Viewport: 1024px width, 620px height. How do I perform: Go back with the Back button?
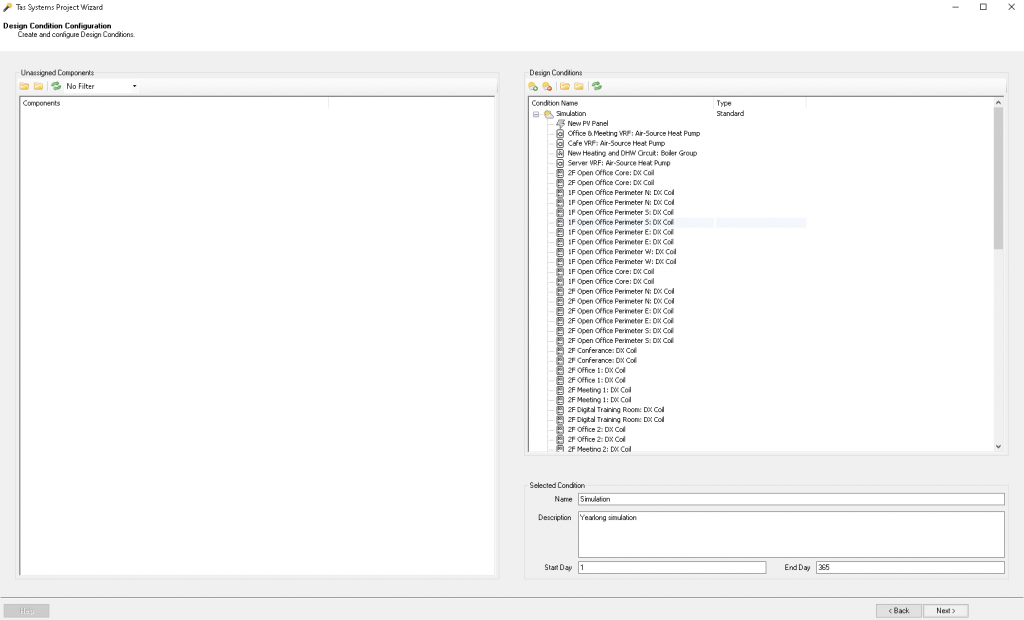[x=898, y=610]
